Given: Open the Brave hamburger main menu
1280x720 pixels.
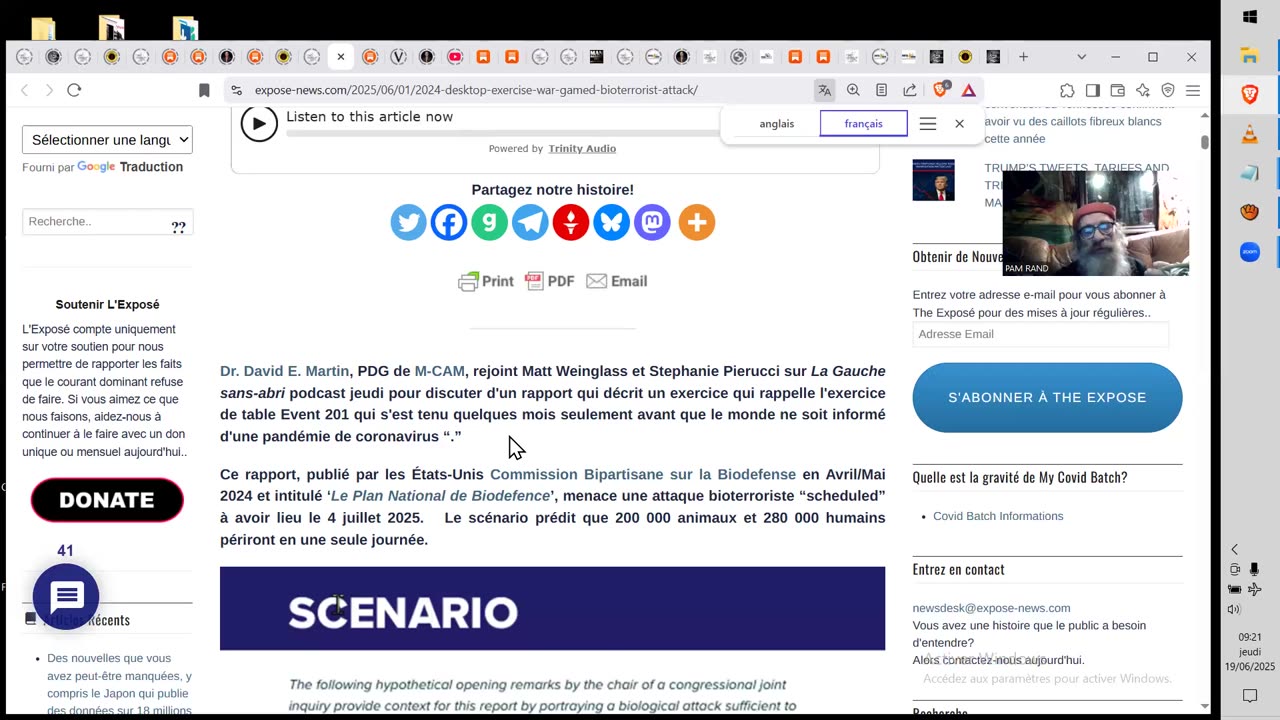Looking at the screenshot, I should [1192, 90].
